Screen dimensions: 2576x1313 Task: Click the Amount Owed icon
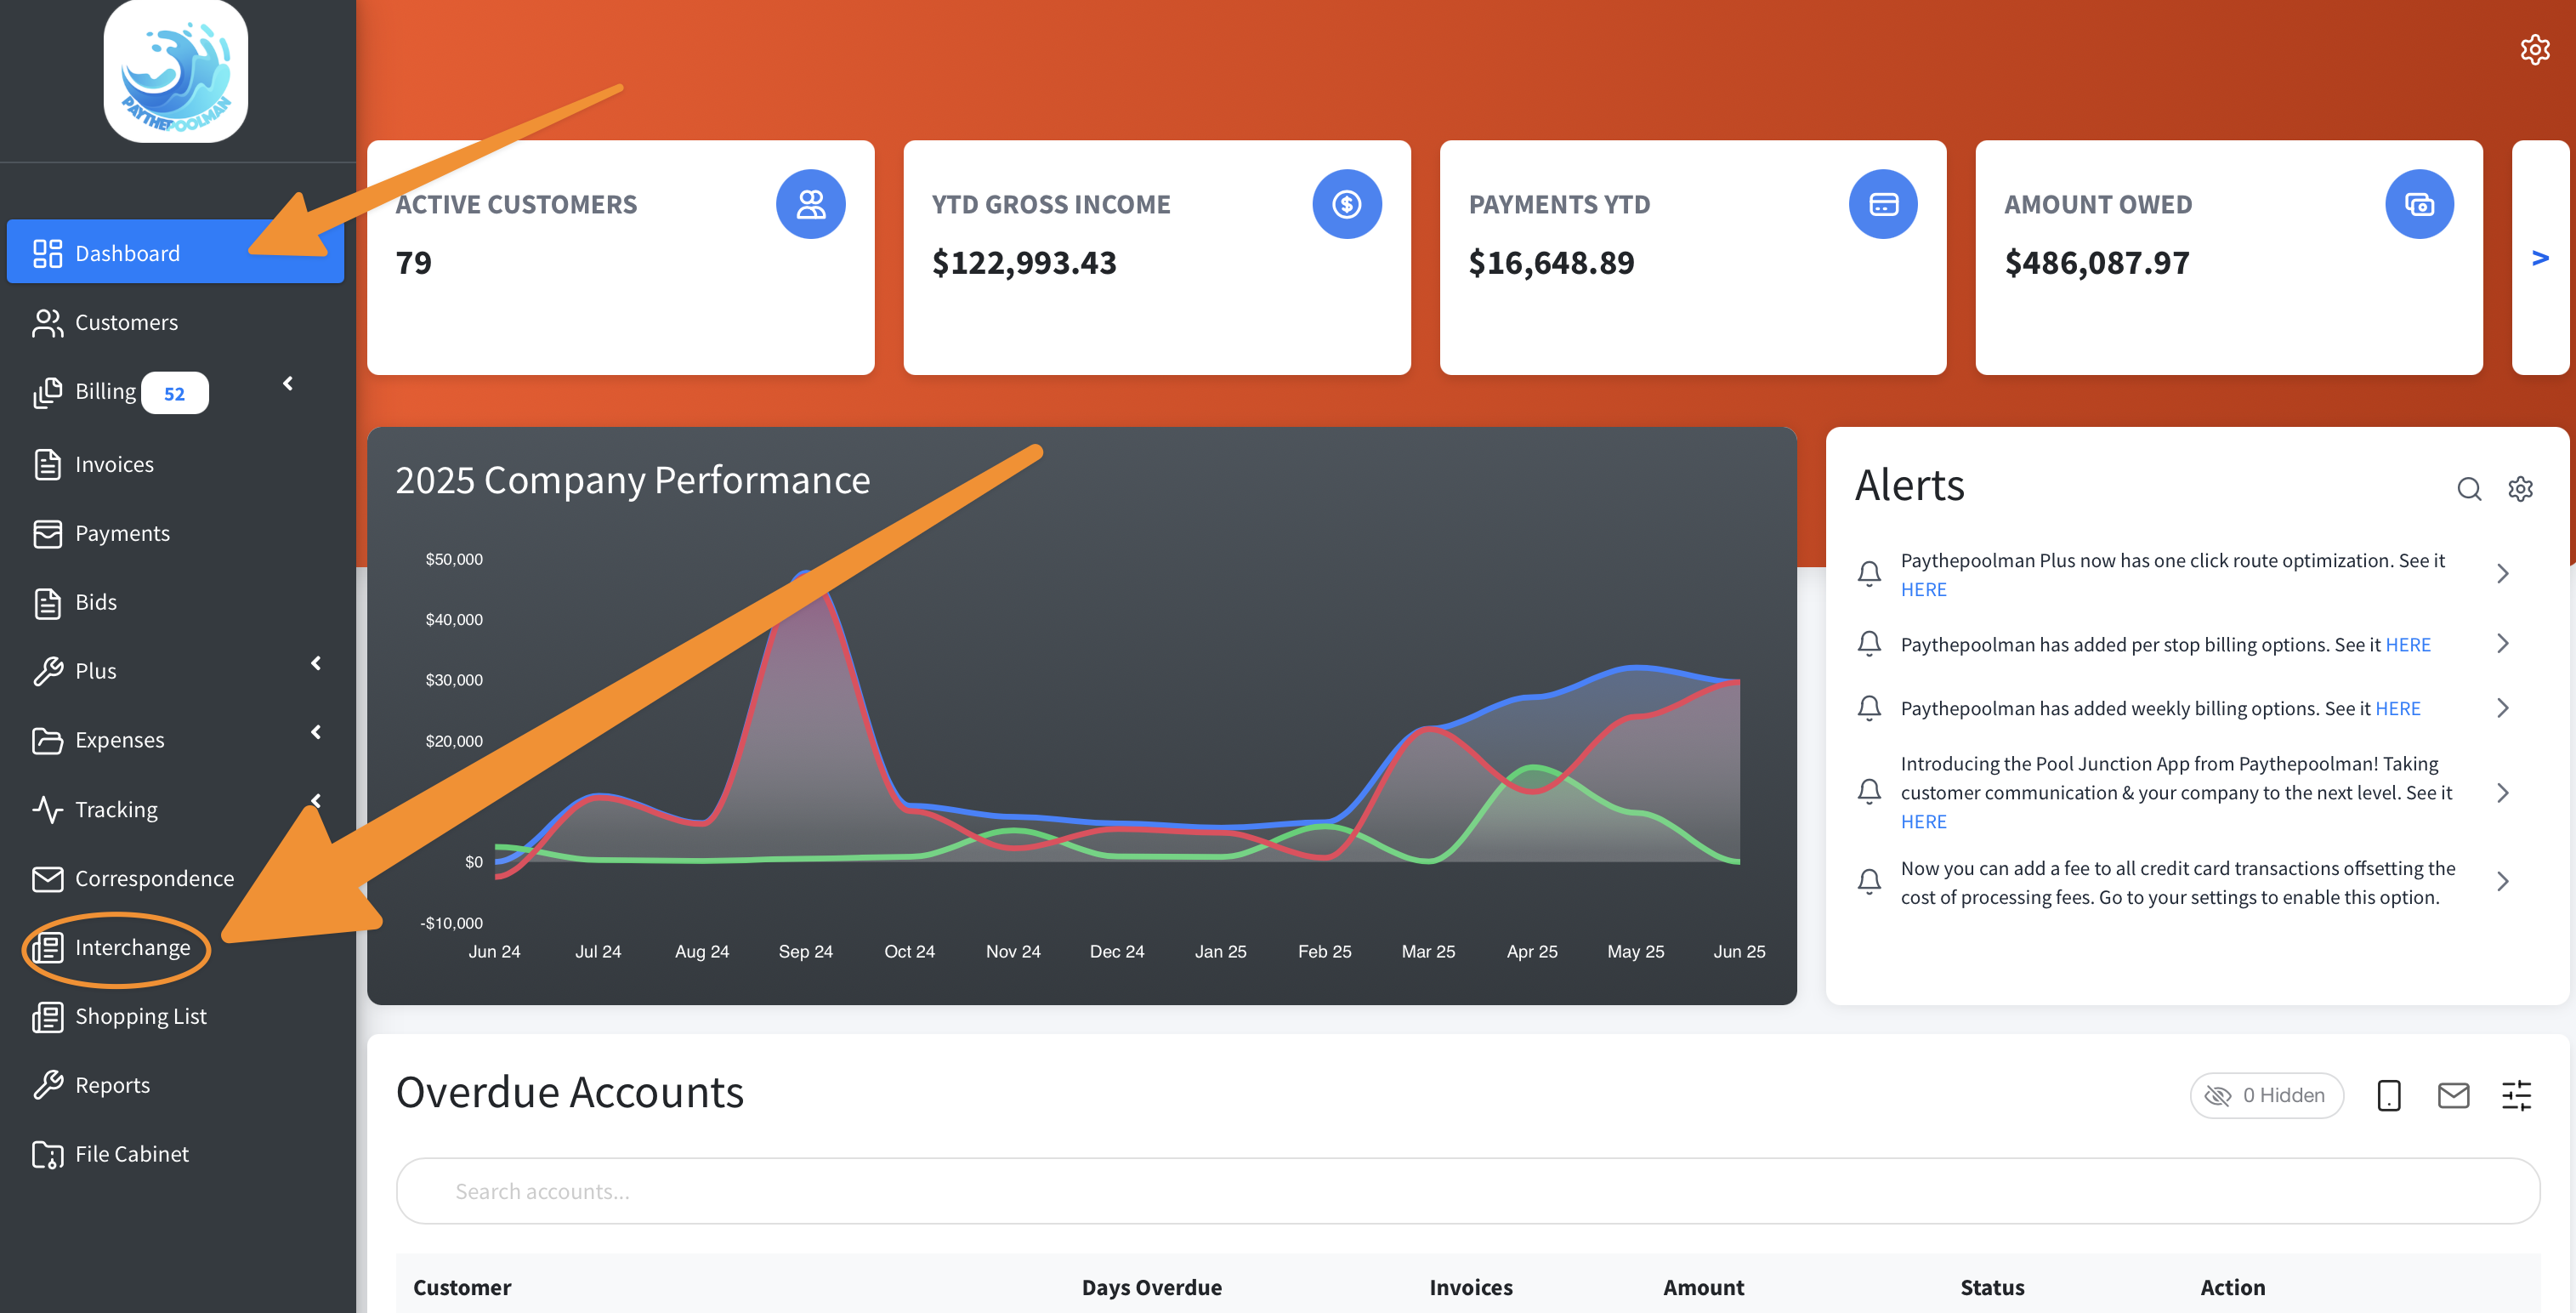click(2419, 204)
